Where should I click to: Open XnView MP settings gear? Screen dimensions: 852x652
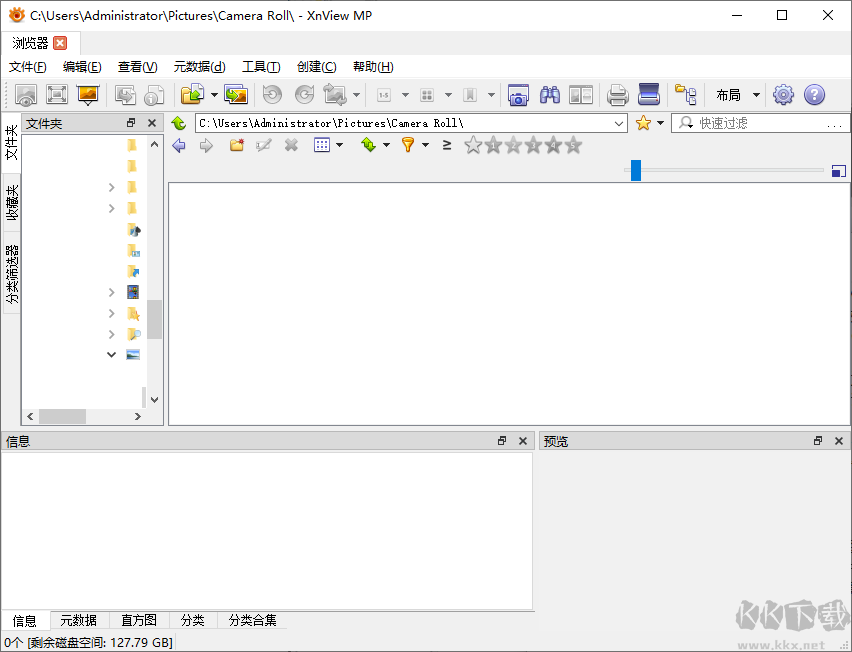[783, 95]
